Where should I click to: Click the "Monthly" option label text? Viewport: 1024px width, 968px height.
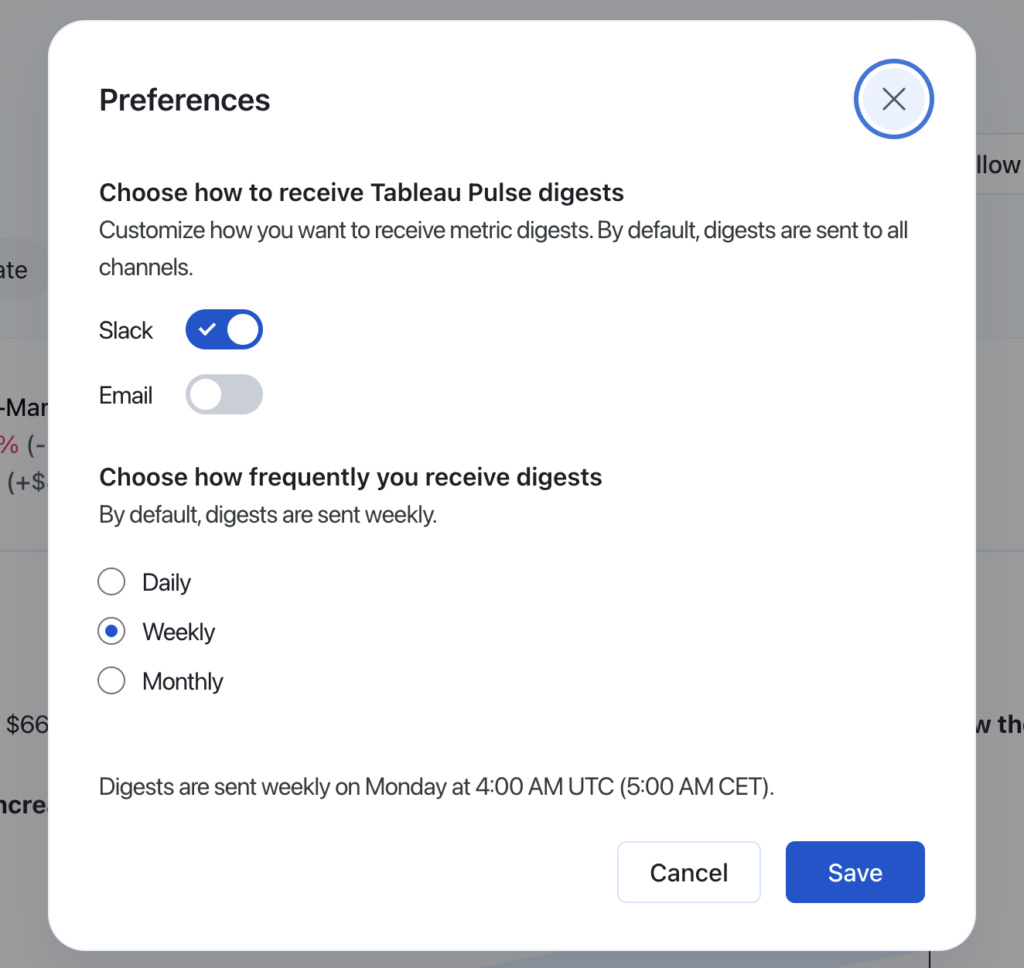click(x=182, y=682)
